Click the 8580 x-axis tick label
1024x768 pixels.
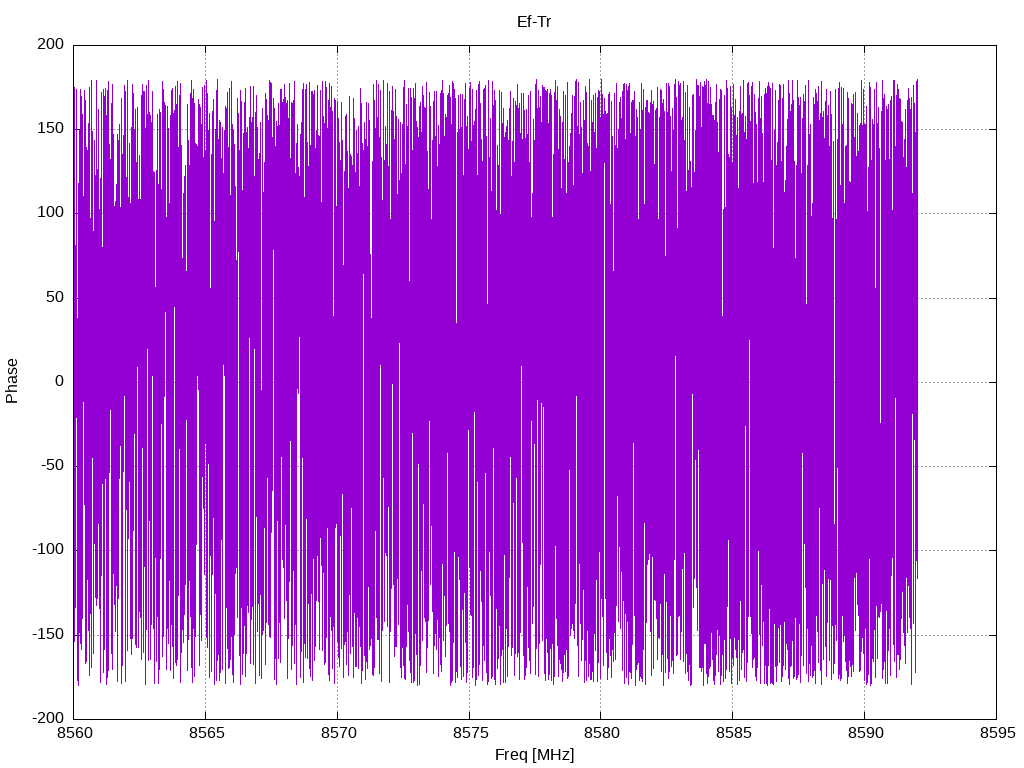pyautogui.click(x=601, y=733)
